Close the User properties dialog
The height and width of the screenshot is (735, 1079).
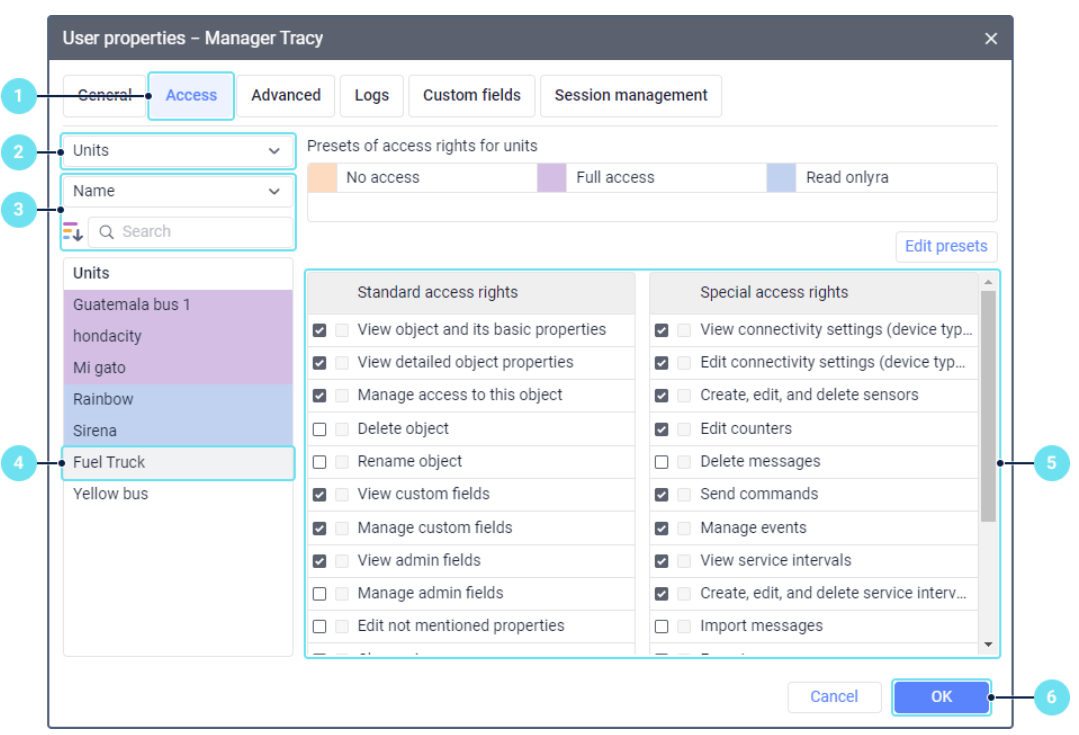click(990, 39)
